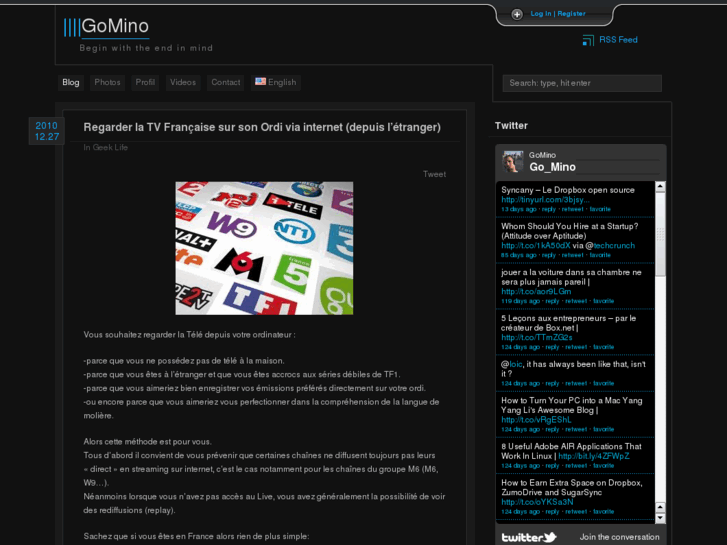Image resolution: width=727 pixels, height=545 pixels.
Task: Retweet the Syncany Dropbox tweet
Action: click(572, 209)
